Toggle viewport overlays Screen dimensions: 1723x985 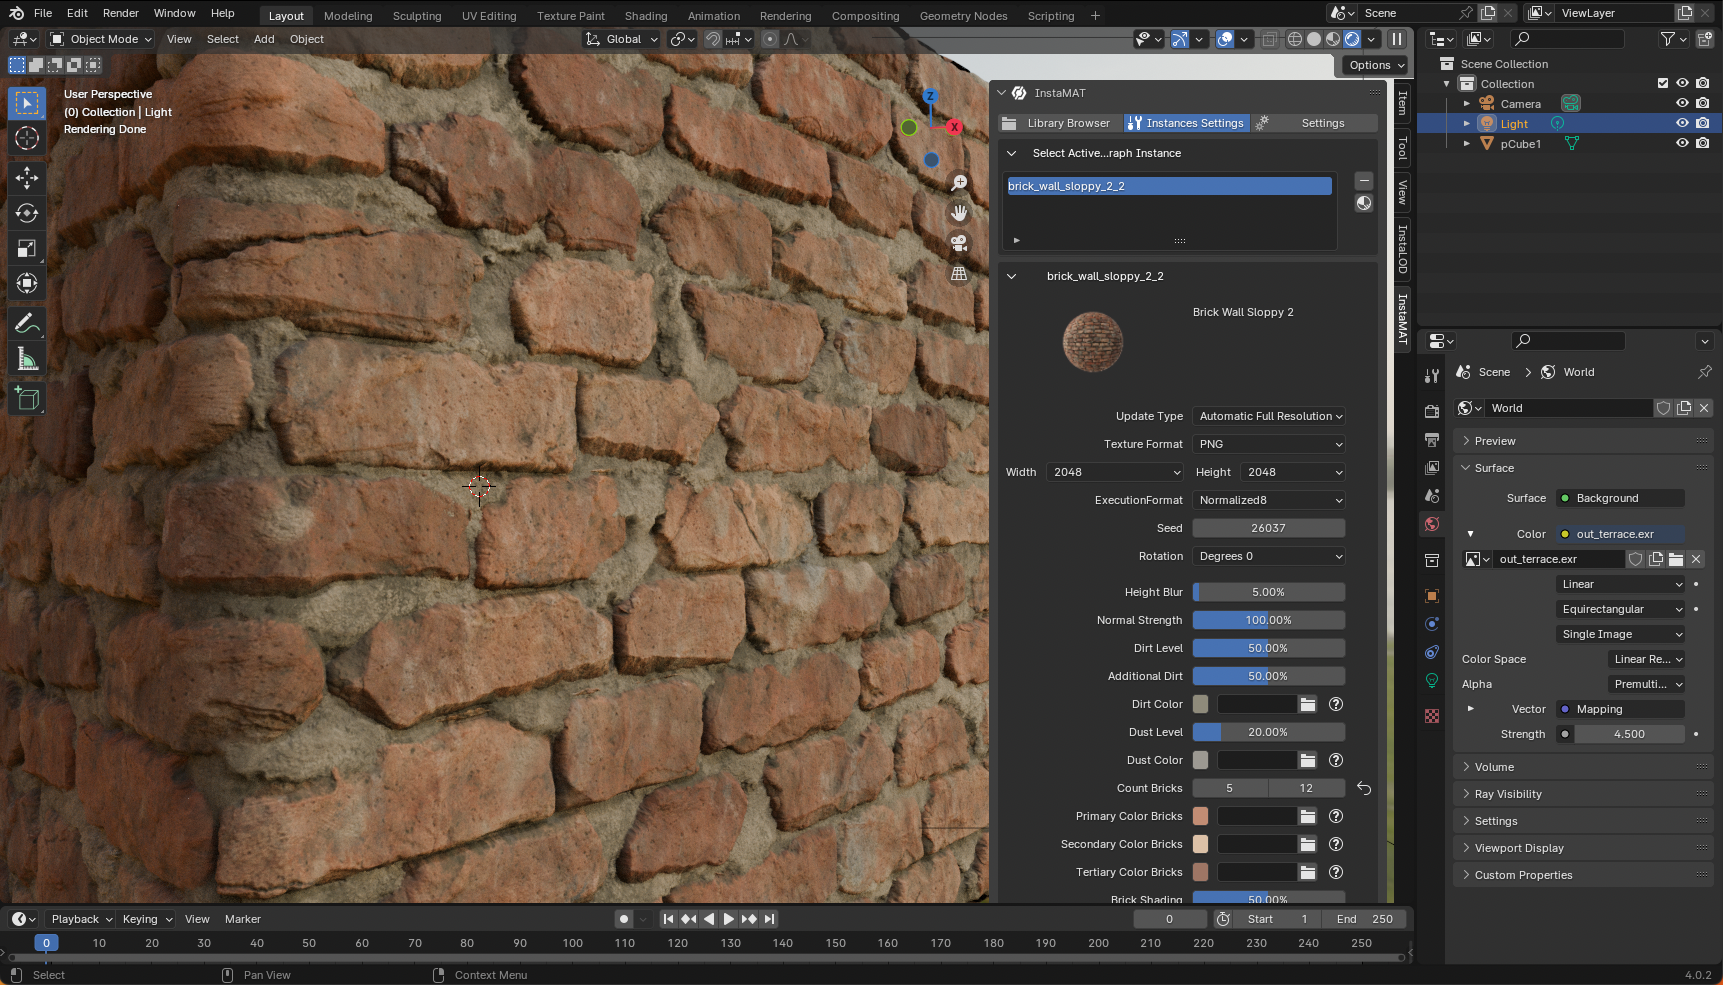point(1225,39)
